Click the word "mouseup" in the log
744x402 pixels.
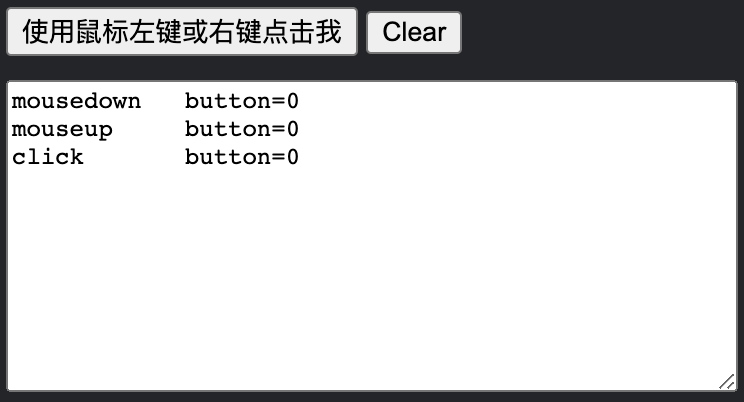pyautogui.click(x=62, y=129)
